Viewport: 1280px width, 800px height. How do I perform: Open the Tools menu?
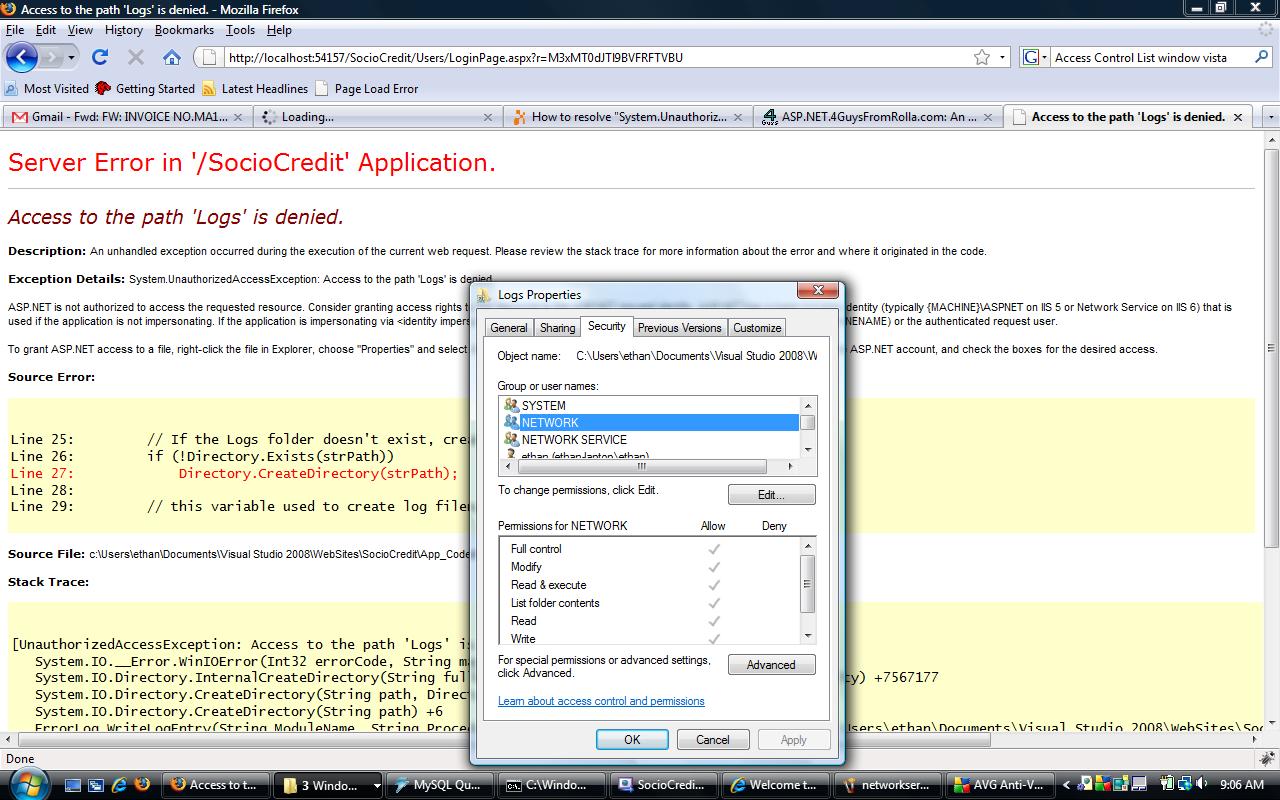coord(240,30)
